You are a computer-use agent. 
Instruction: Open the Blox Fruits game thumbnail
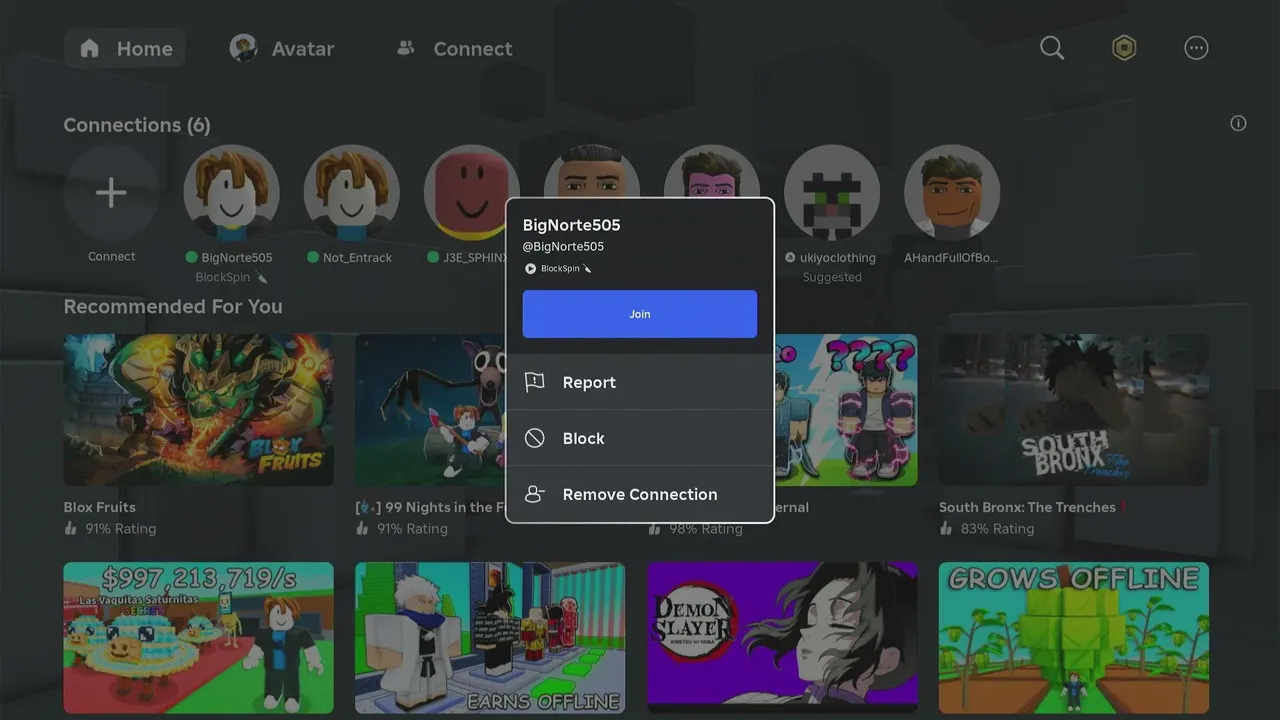pyautogui.click(x=199, y=410)
